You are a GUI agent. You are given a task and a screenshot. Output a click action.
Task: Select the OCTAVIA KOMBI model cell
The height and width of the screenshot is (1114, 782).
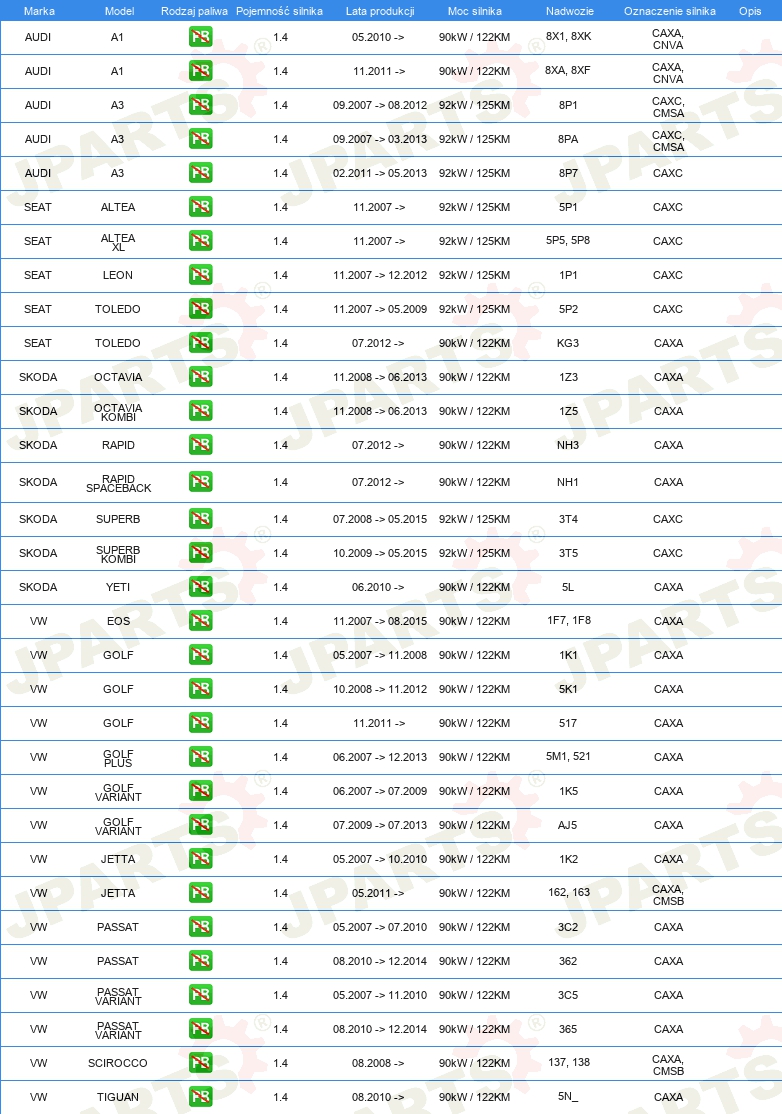click(x=118, y=412)
